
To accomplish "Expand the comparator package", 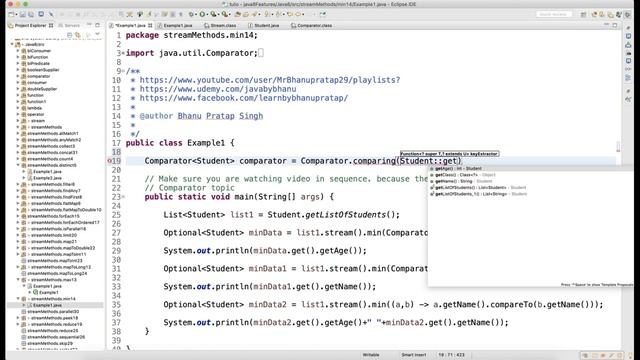I will click(x=18, y=76).
